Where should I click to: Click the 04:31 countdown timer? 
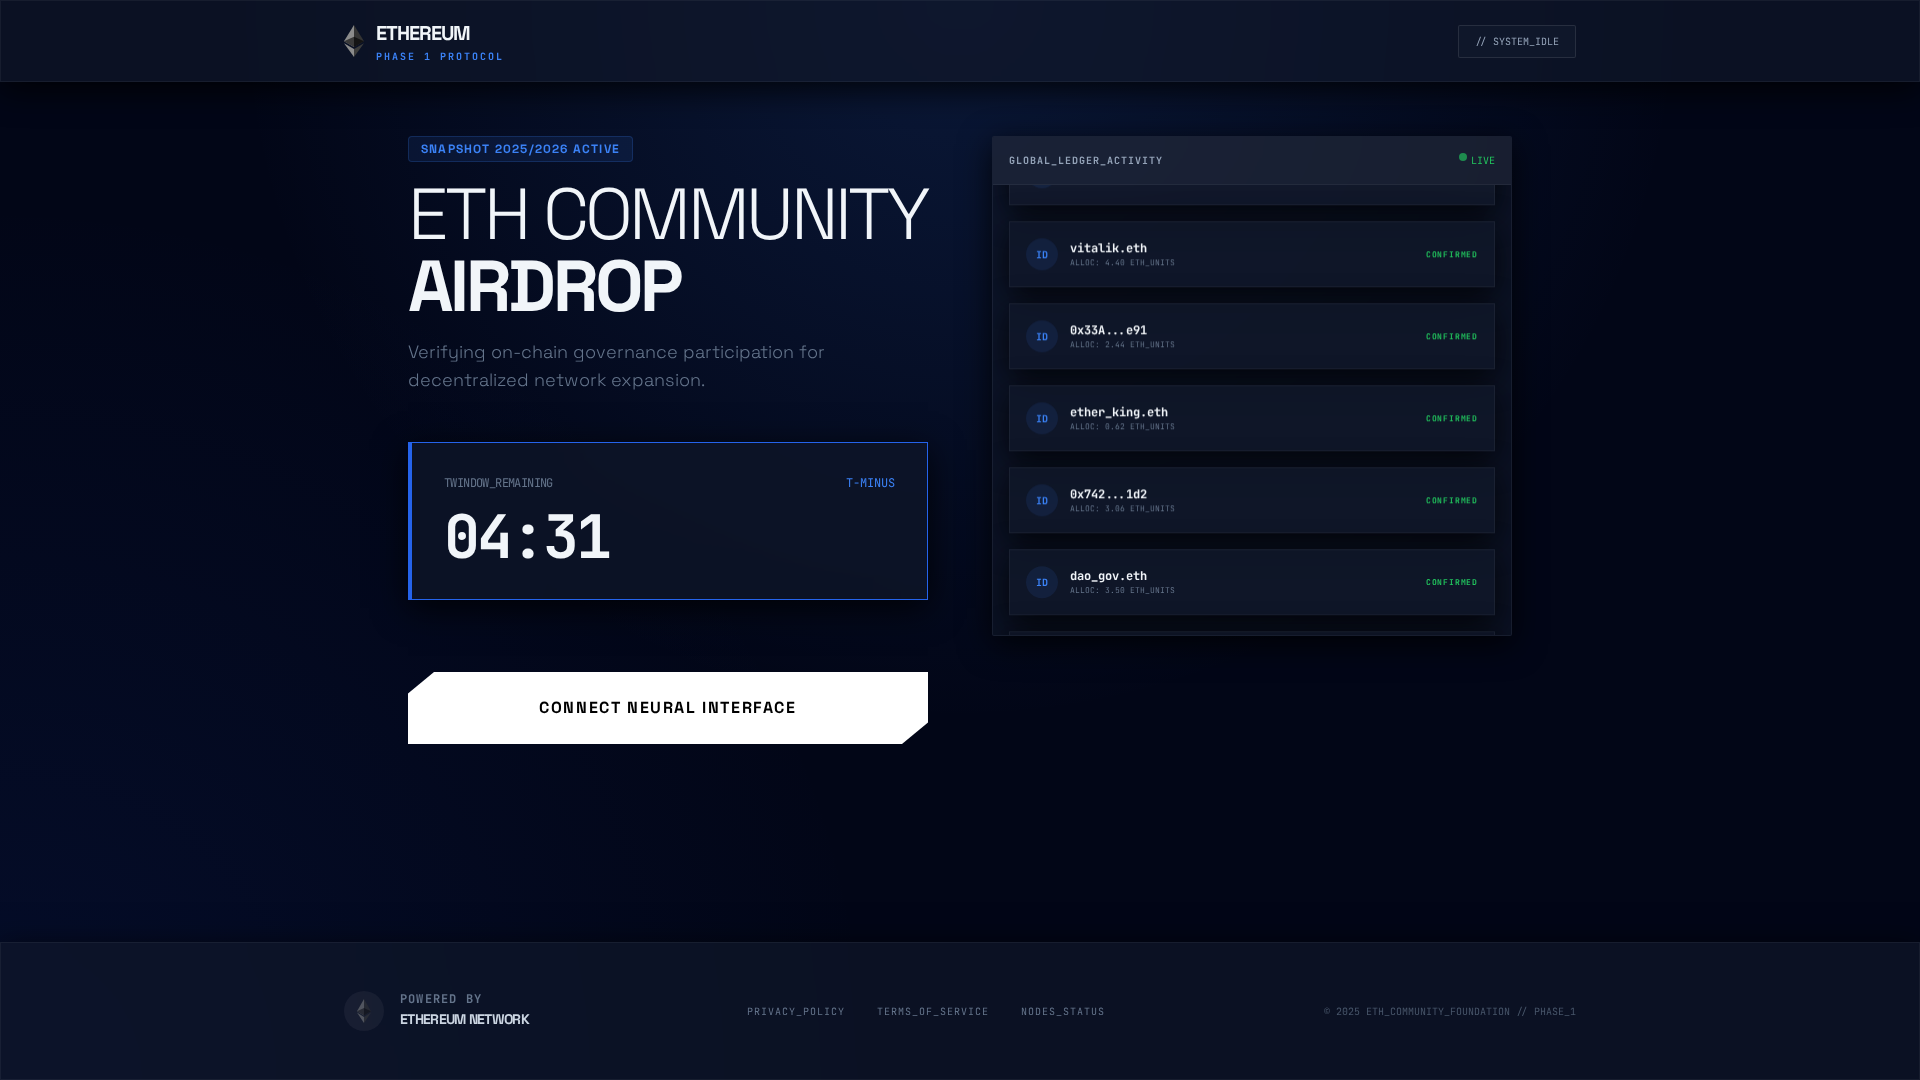[527, 537]
